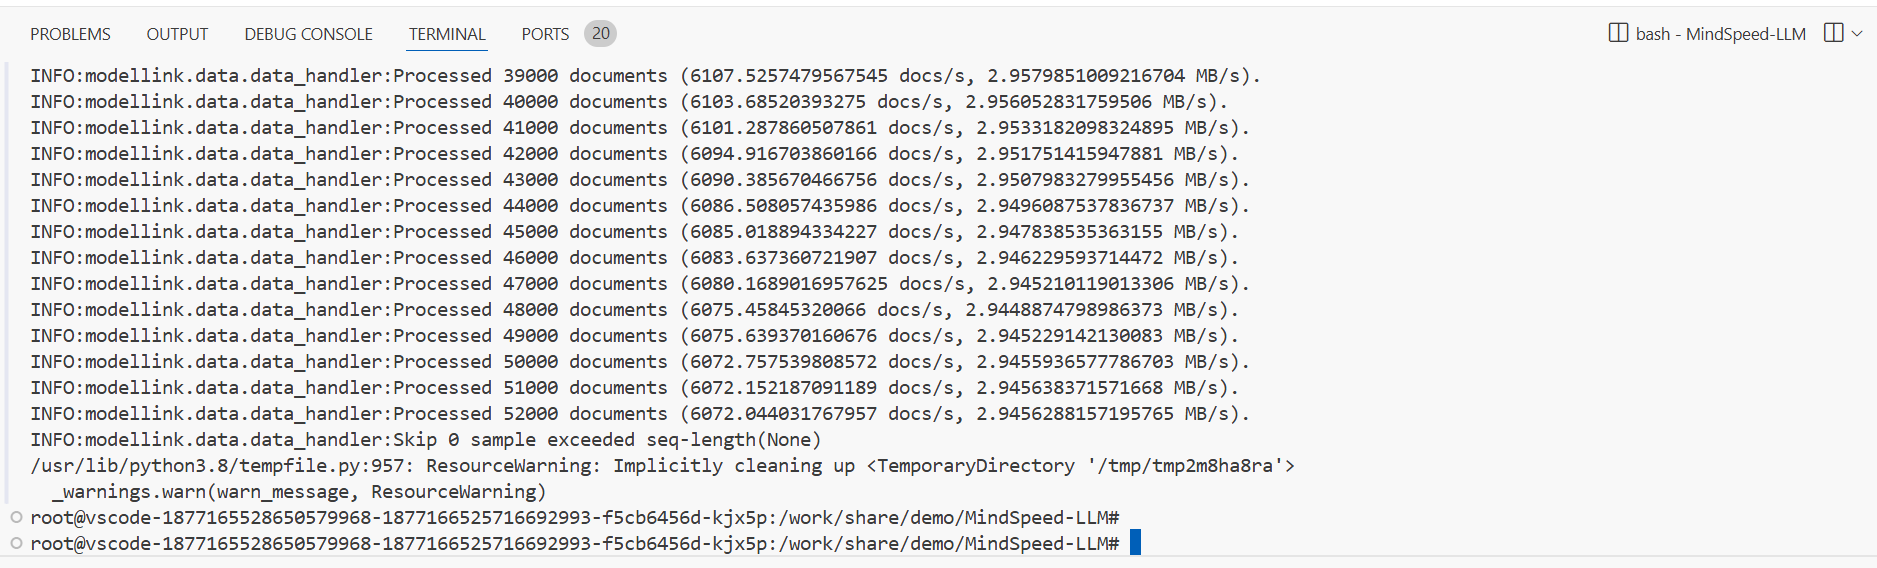
Task: Click the 'Processed 39000 documents' log line
Action: click(x=646, y=76)
